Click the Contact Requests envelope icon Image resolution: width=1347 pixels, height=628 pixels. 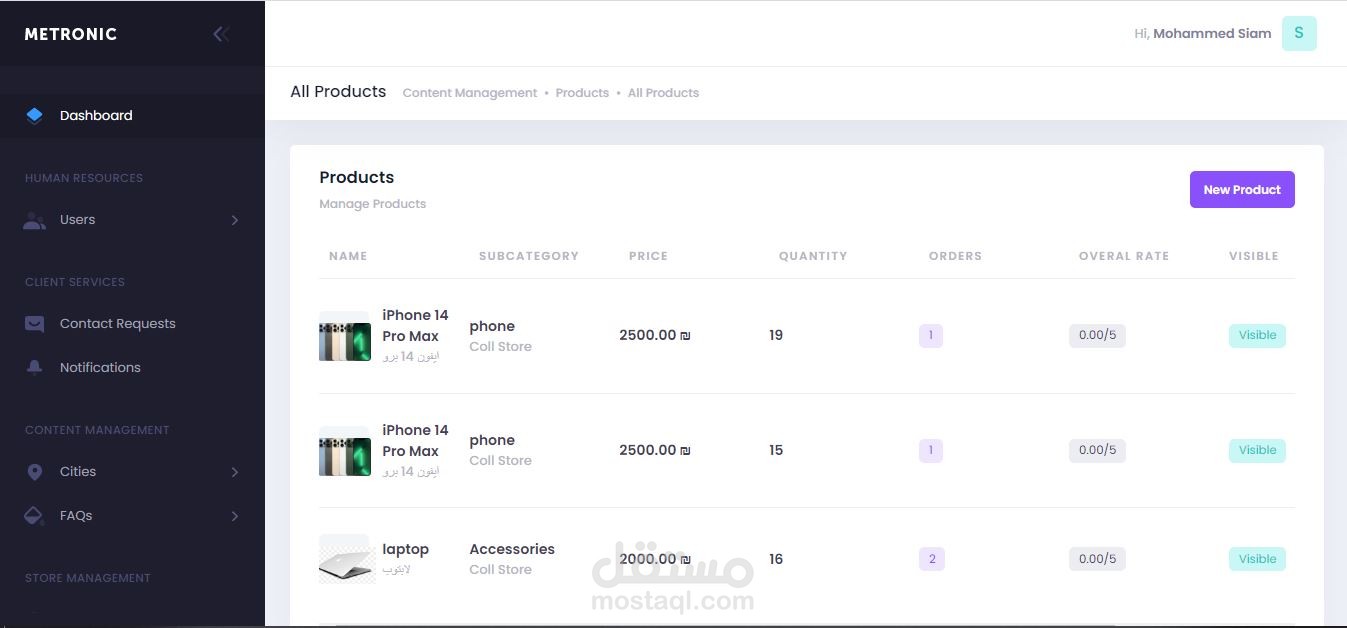(x=34, y=324)
